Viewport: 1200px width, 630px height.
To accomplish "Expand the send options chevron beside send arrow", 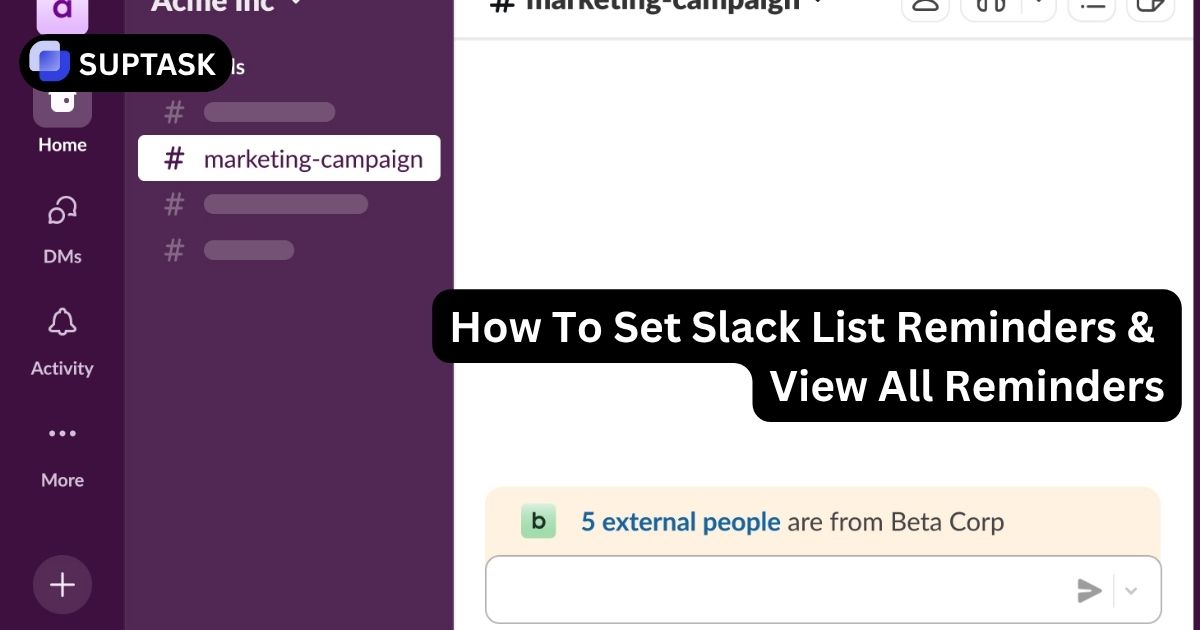I will click(x=1131, y=590).
